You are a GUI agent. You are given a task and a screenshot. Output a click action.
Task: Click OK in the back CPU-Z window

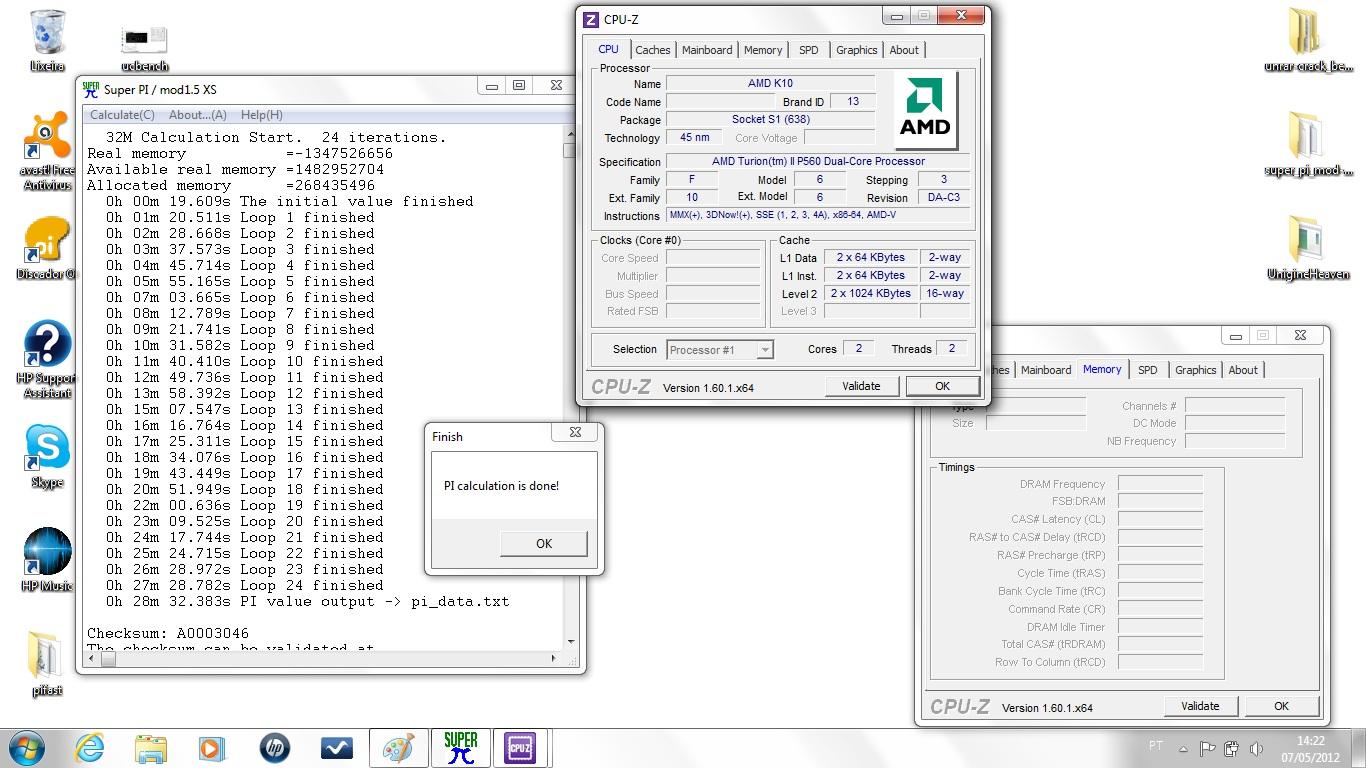[x=1281, y=706]
